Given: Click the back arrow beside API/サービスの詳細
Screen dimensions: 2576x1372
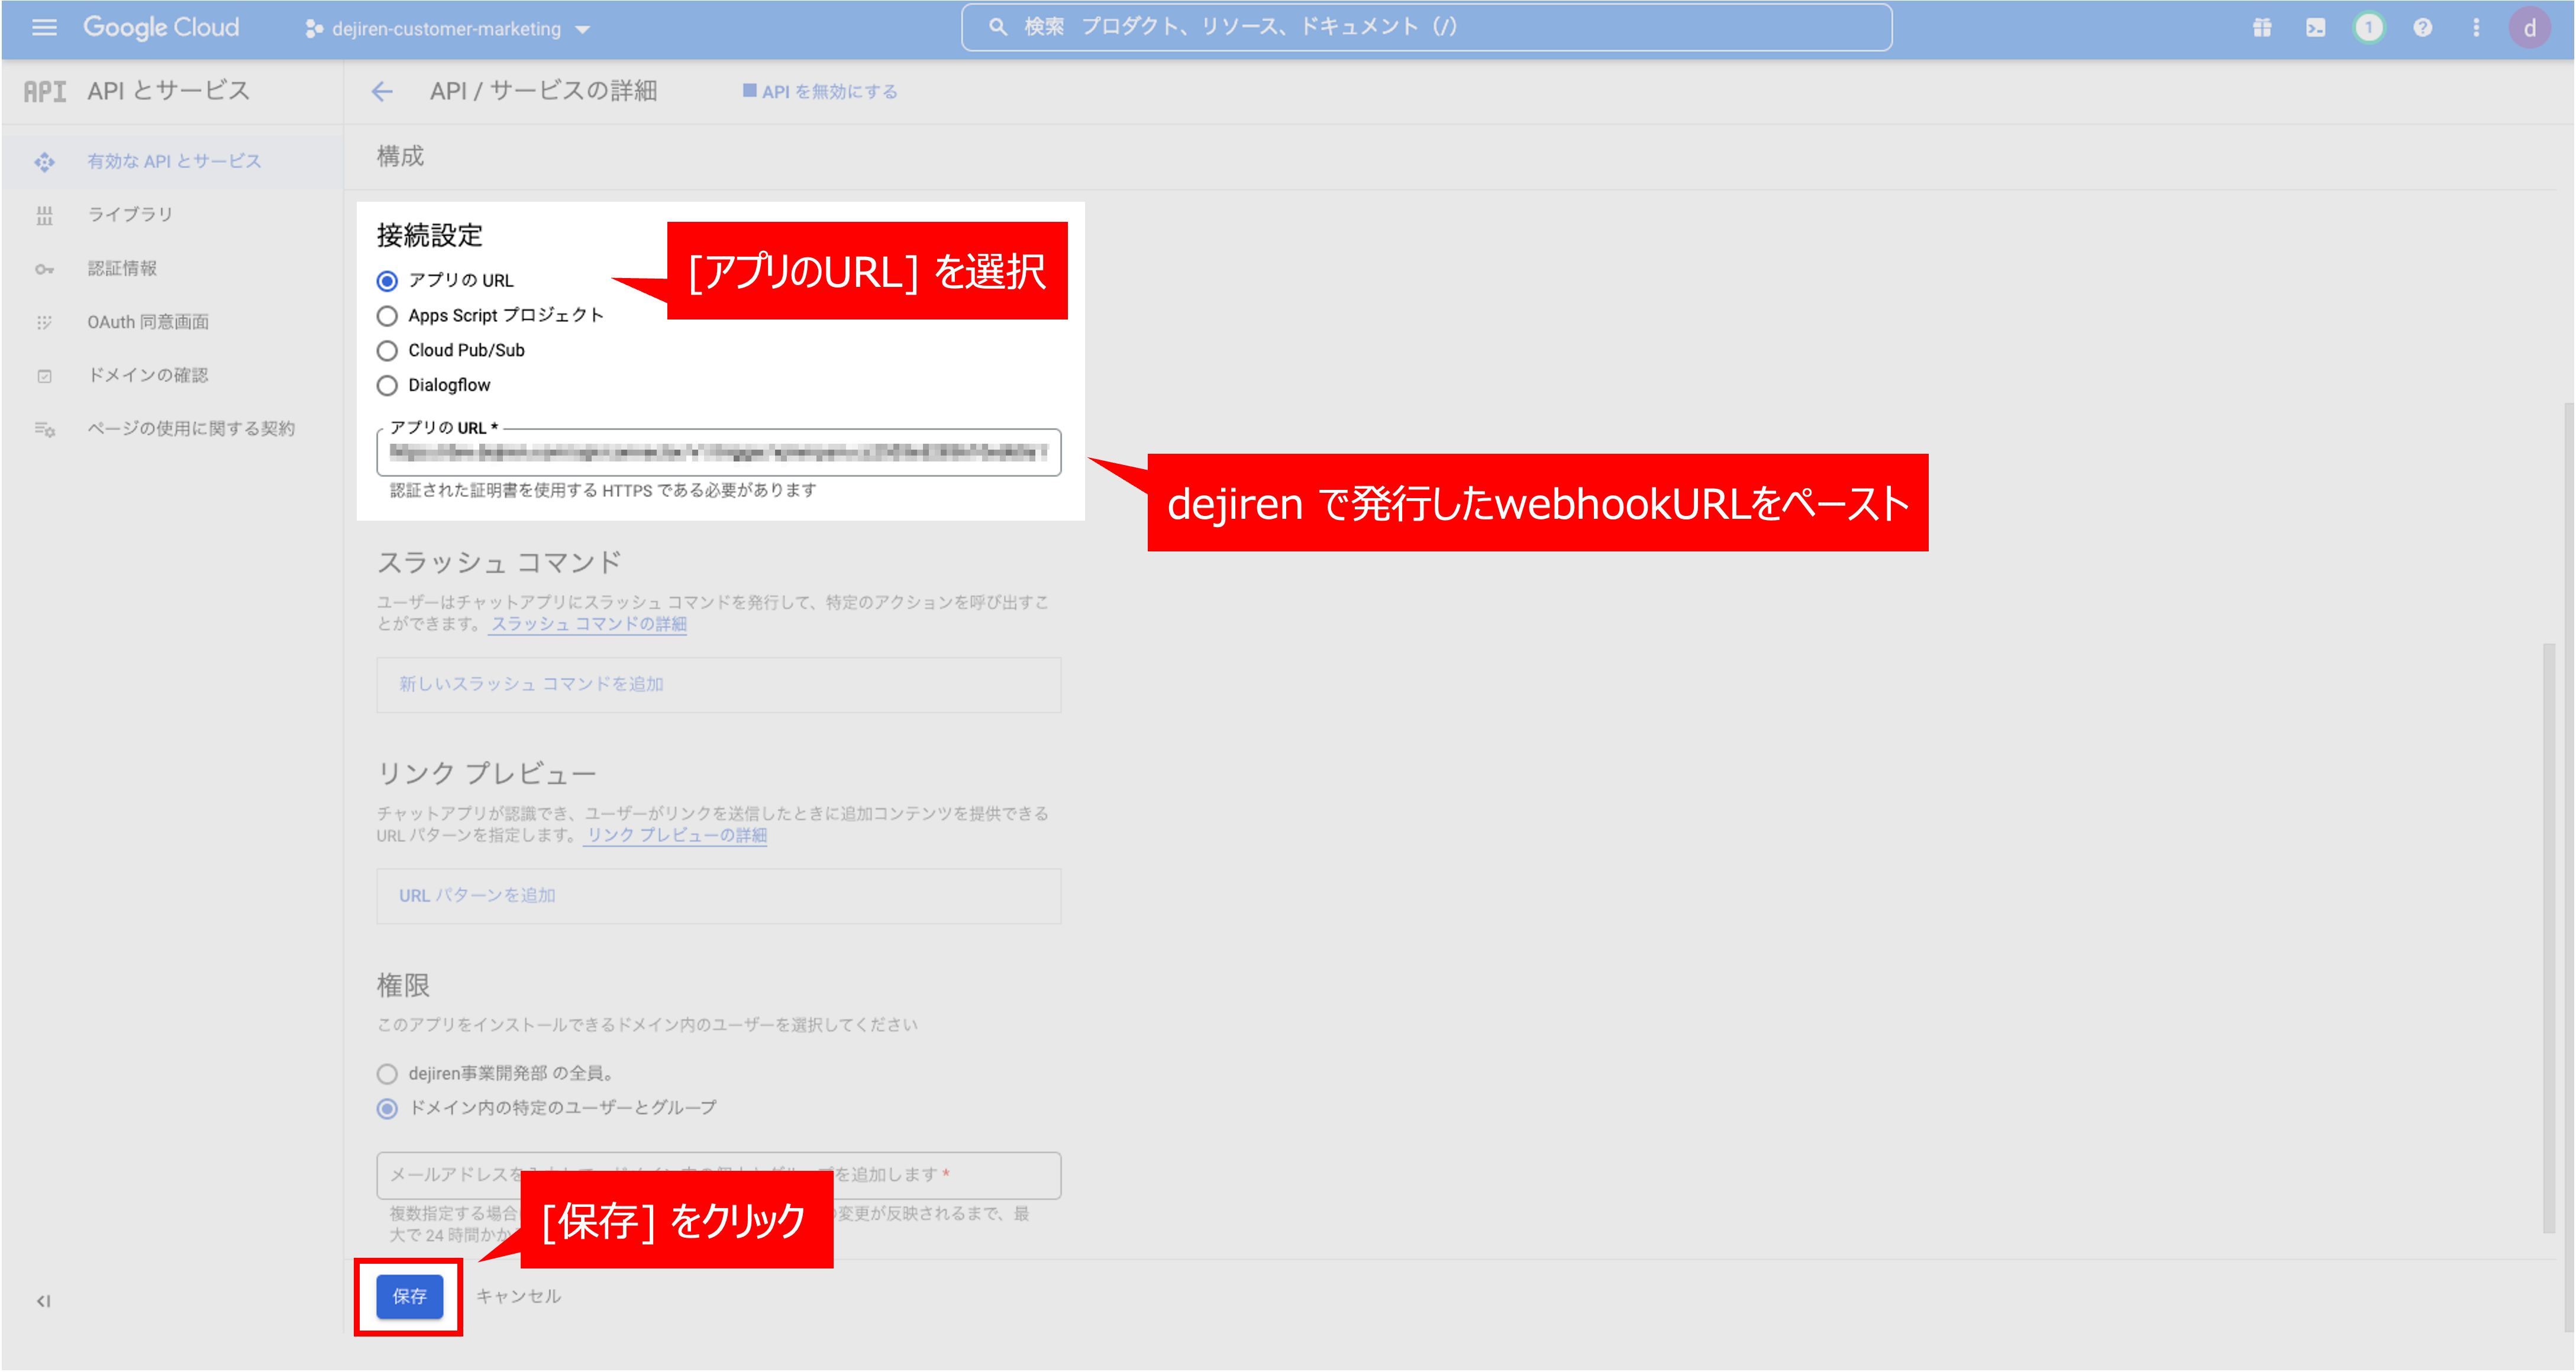Looking at the screenshot, I should 382,92.
